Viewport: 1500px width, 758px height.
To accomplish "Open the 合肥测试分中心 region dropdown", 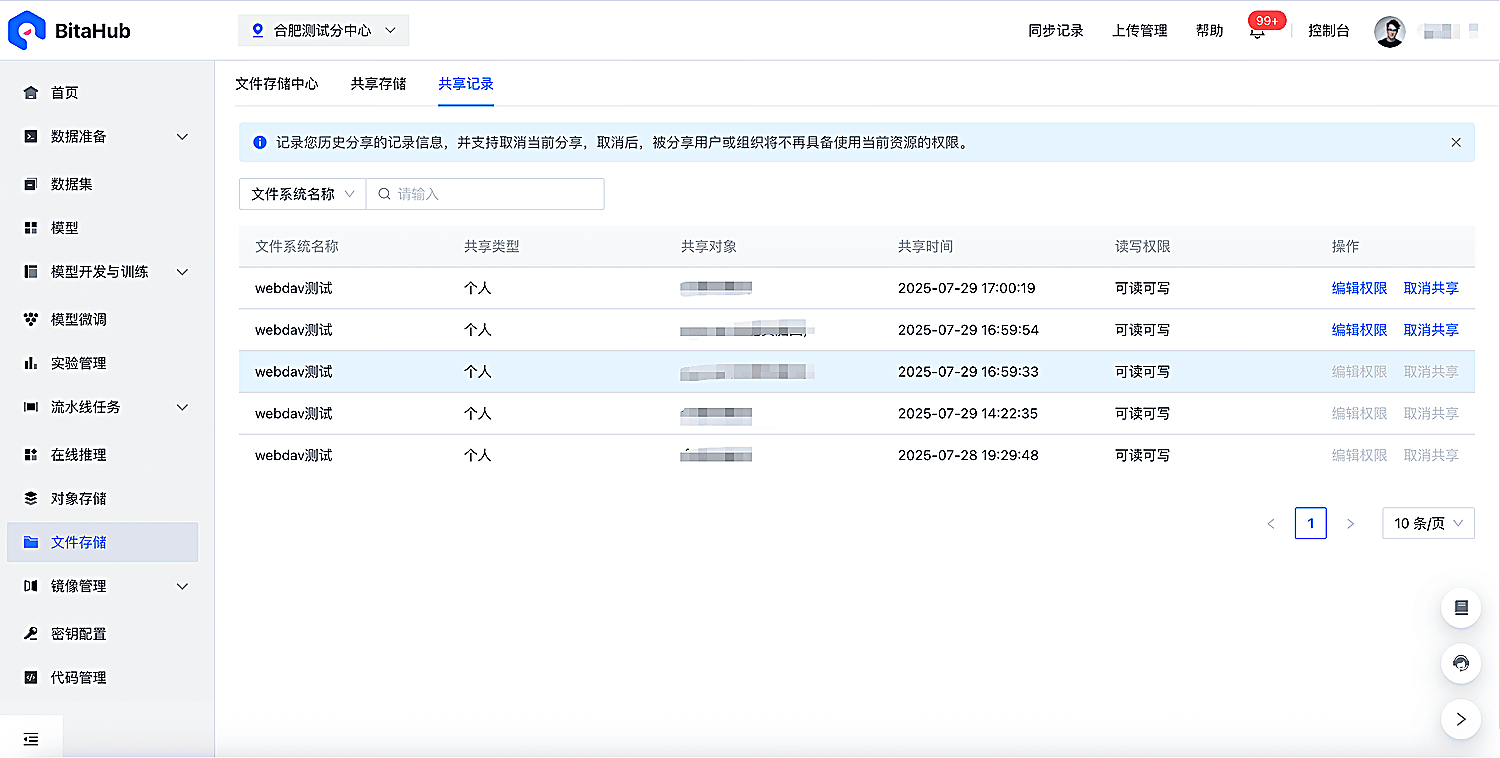I will click(x=324, y=31).
